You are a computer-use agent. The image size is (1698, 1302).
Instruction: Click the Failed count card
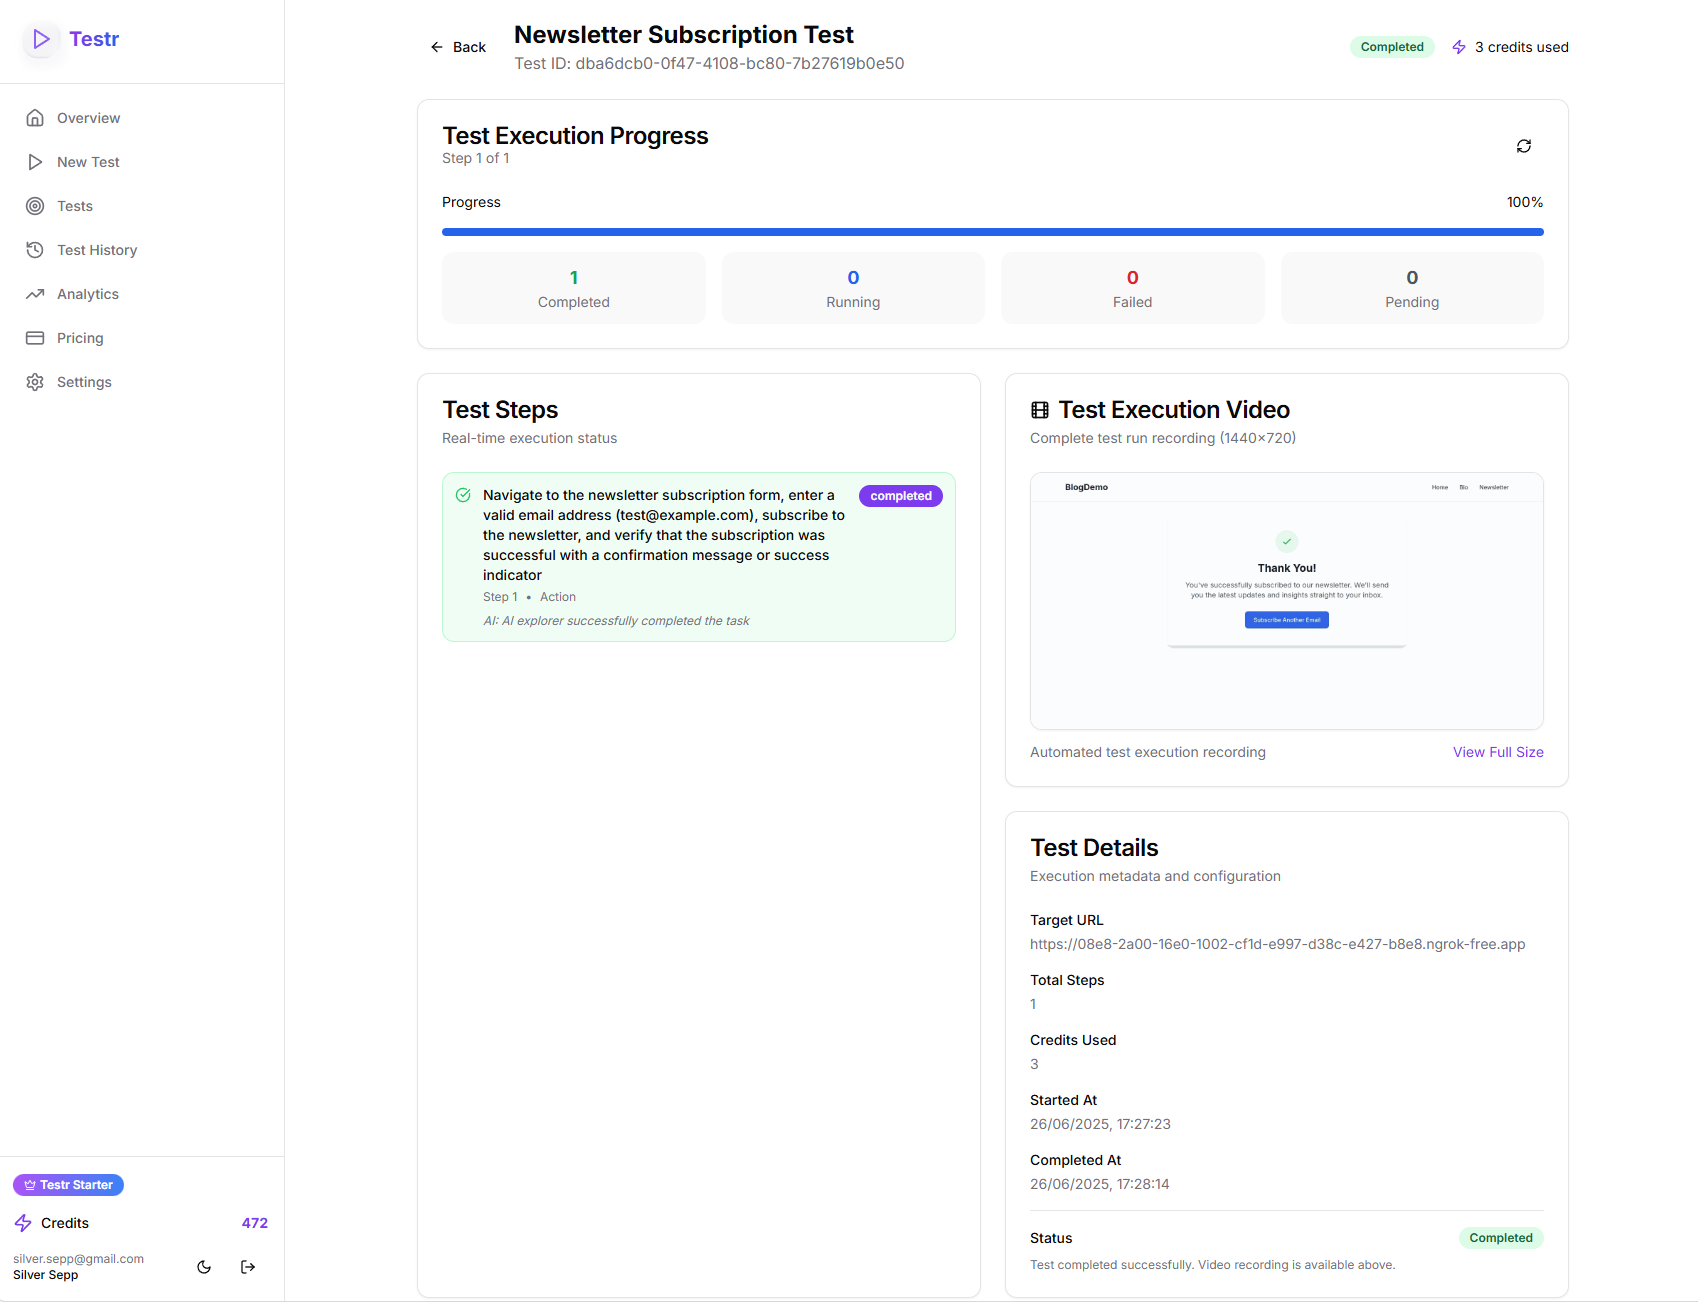coord(1133,288)
